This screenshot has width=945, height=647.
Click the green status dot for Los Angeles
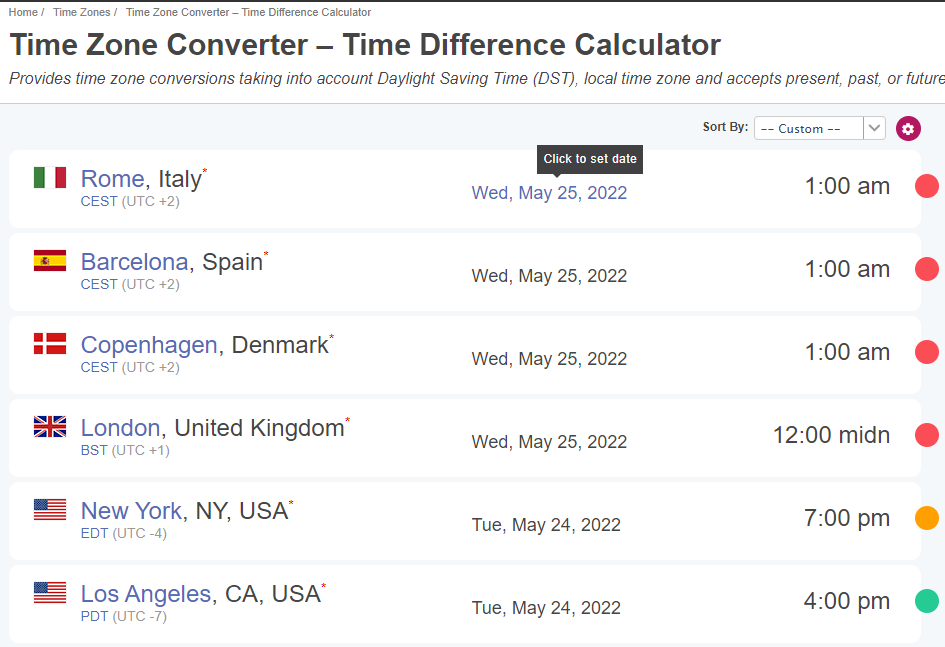(926, 601)
